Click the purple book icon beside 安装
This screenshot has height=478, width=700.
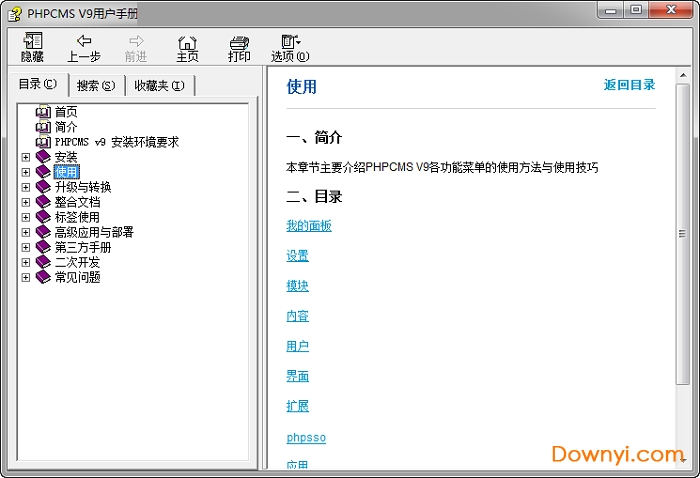coord(43,157)
